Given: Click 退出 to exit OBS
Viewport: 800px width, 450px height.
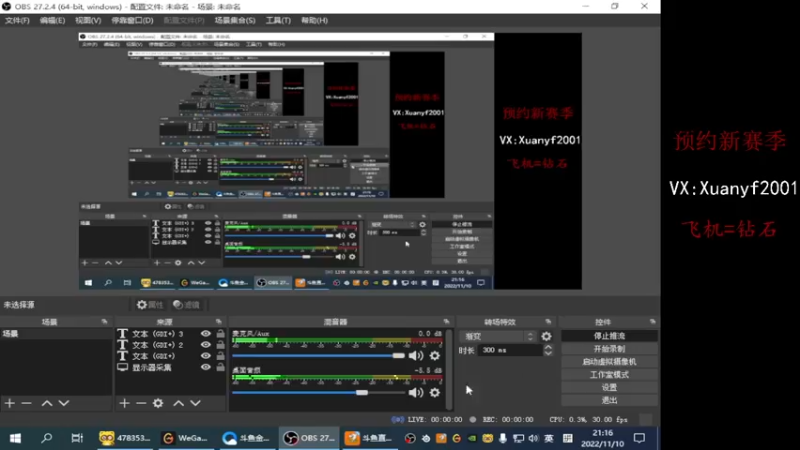Looking at the screenshot, I should point(609,400).
